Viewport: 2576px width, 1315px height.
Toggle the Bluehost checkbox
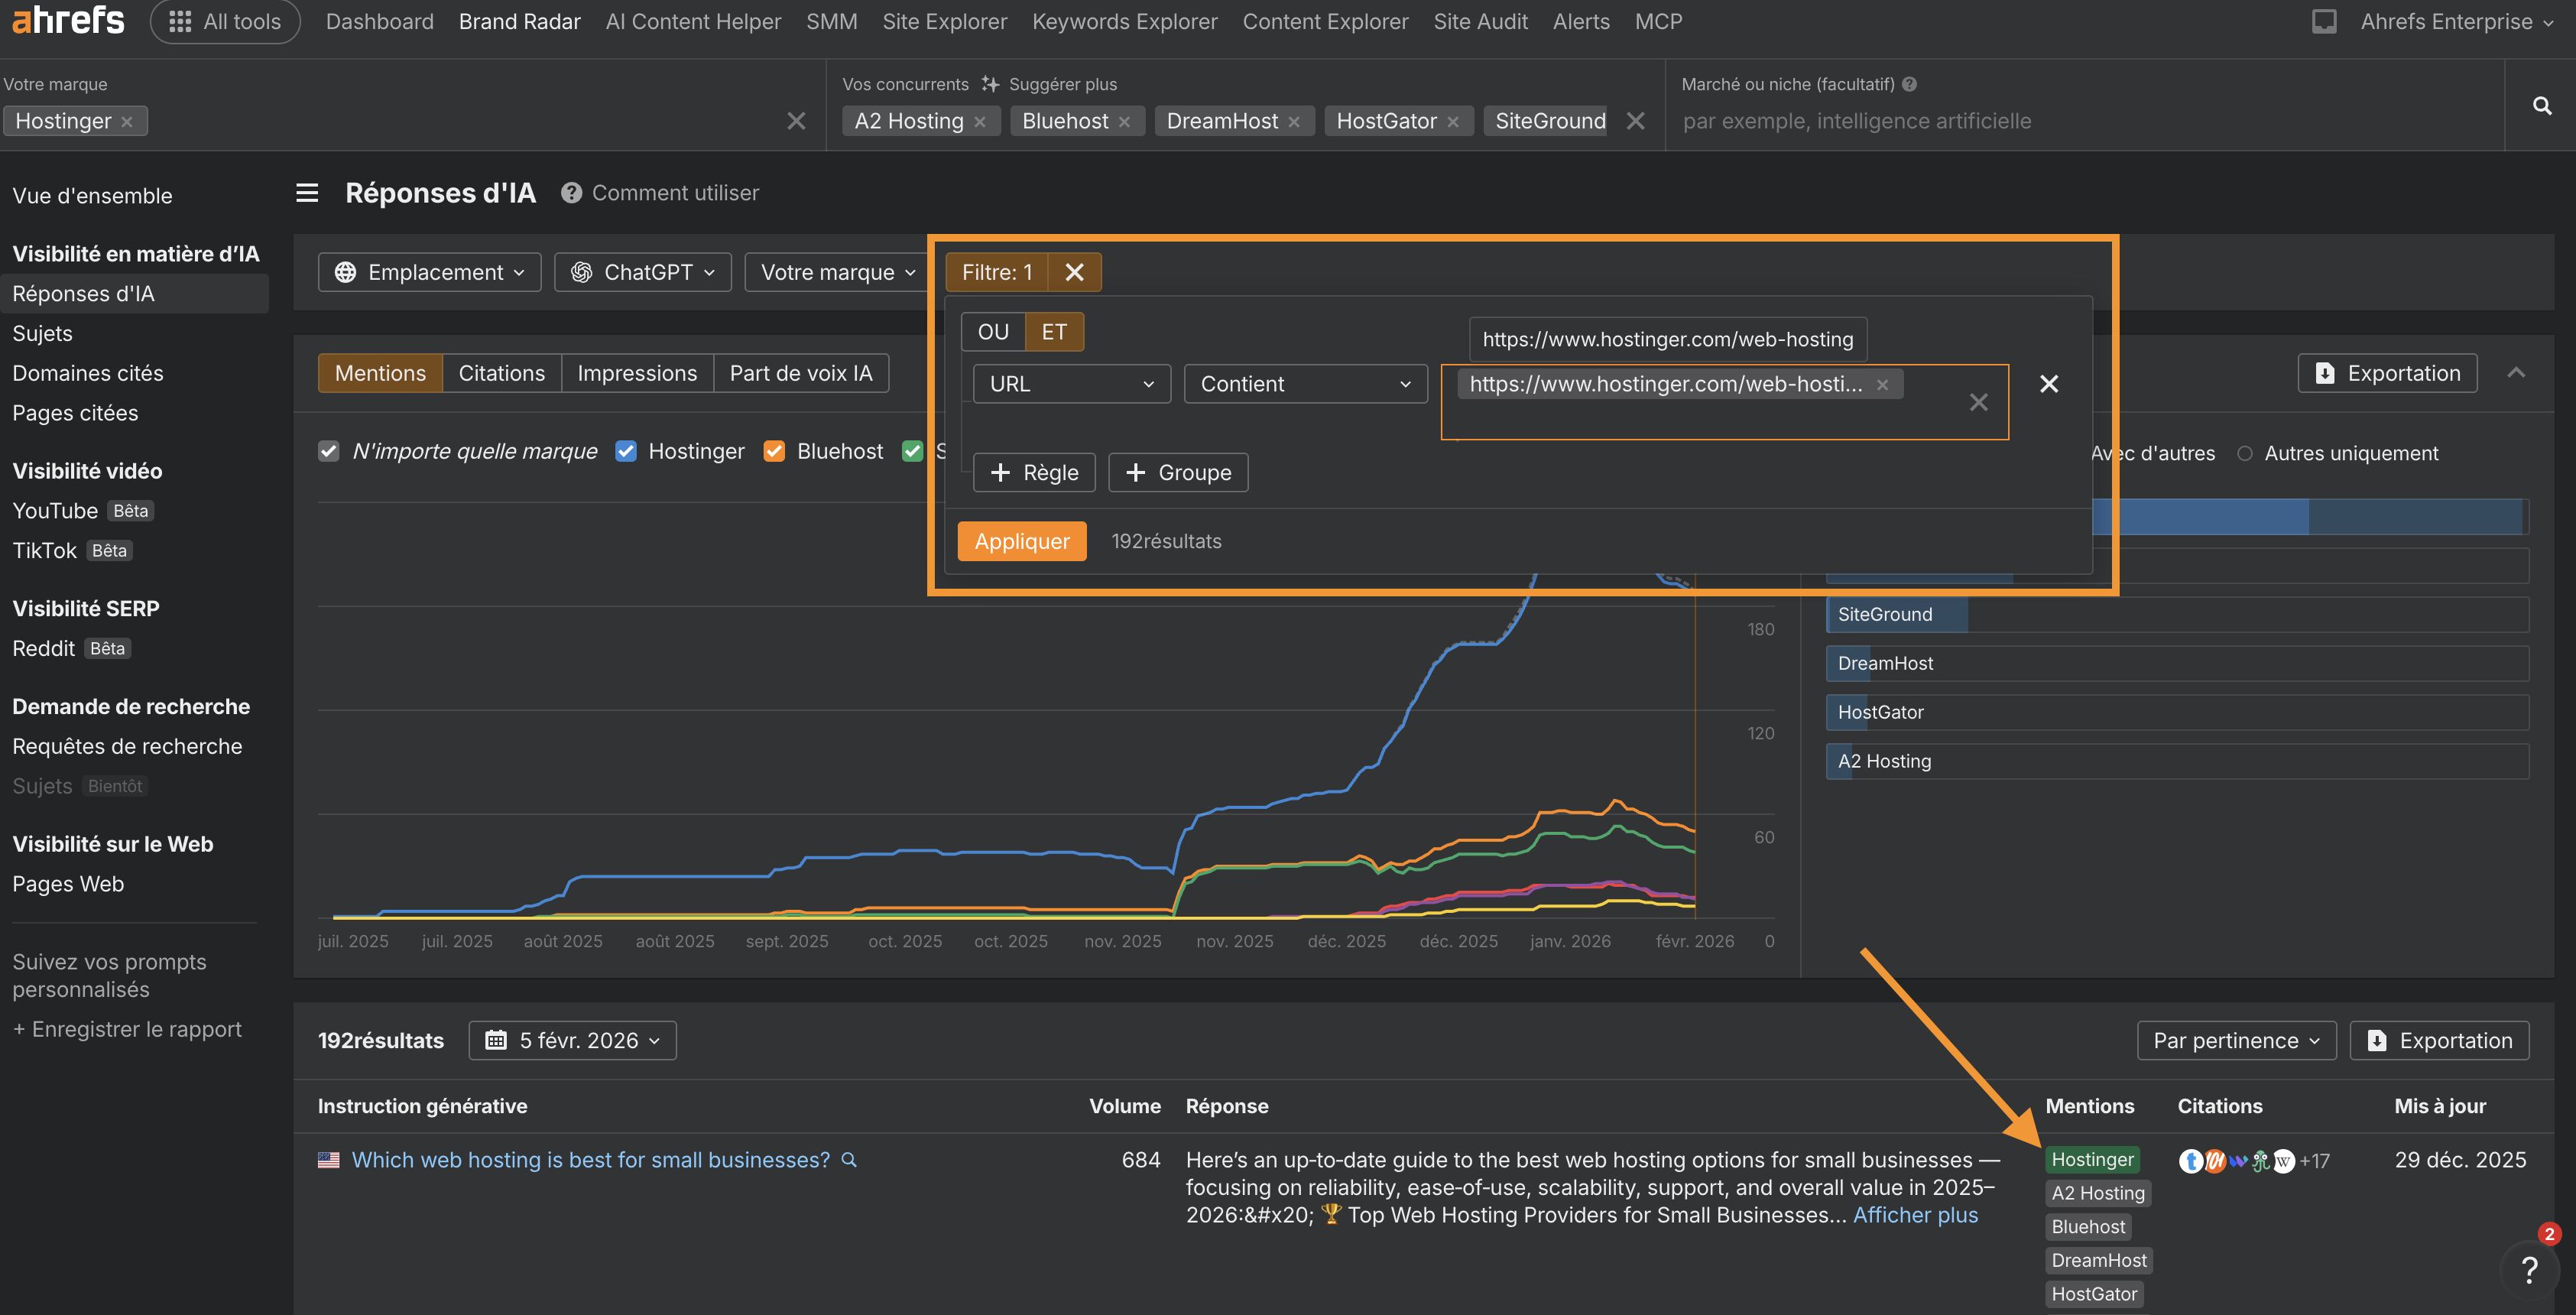(x=774, y=451)
